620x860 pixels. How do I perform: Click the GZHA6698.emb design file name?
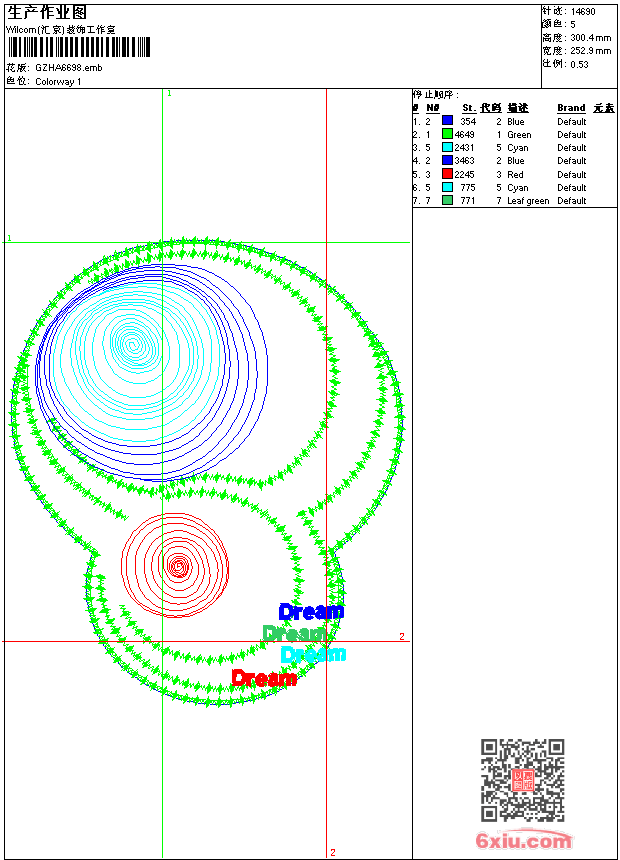(68, 68)
